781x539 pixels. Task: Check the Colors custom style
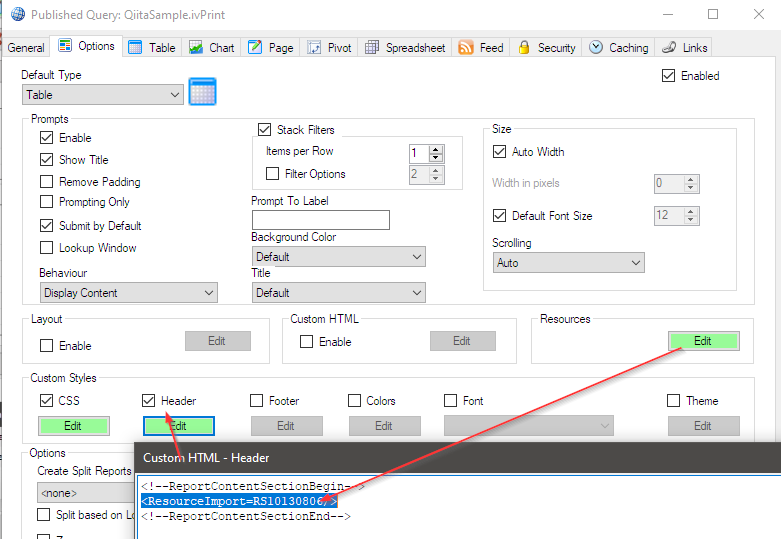(x=354, y=401)
